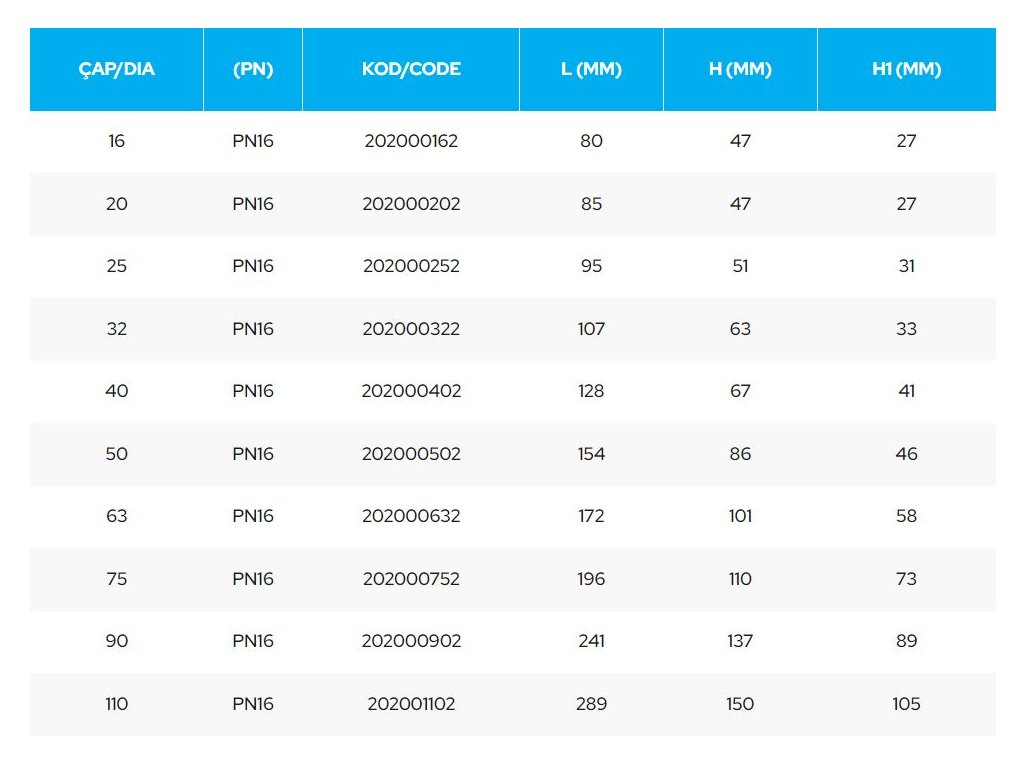Click the H1 (MM) column header

tap(906, 69)
